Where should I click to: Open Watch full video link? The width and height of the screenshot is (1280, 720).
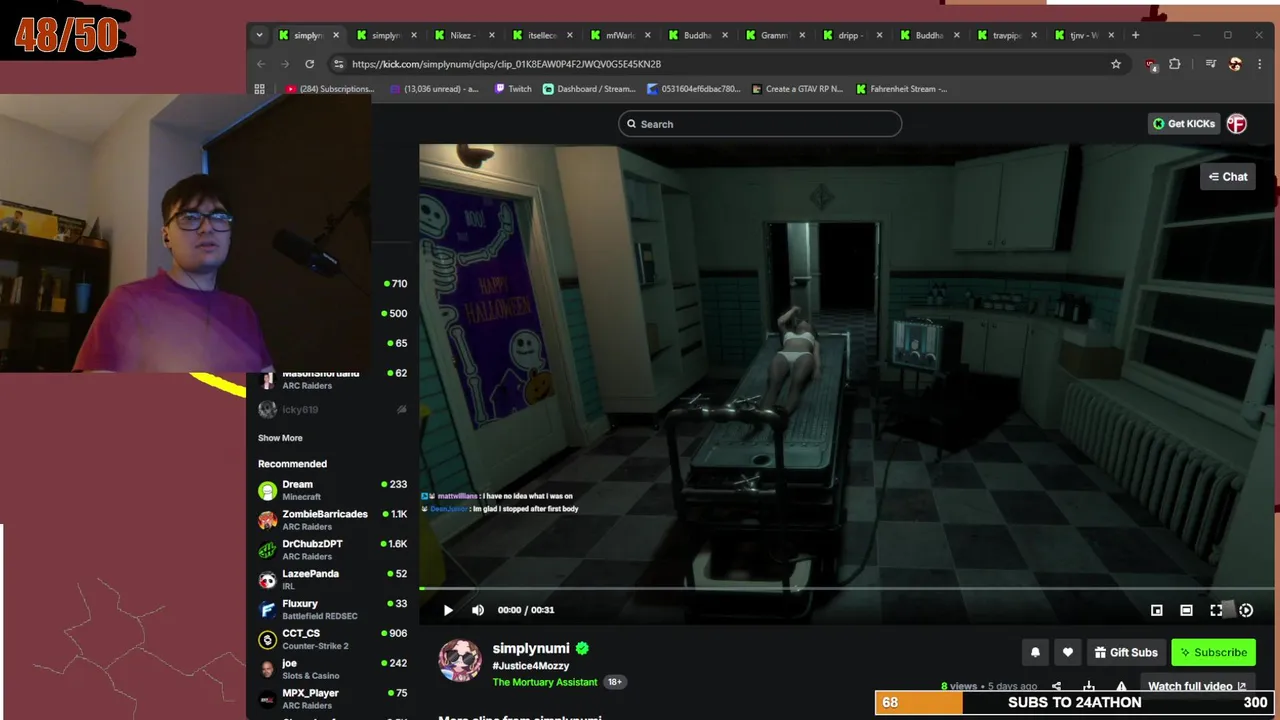pyautogui.click(x=1197, y=686)
